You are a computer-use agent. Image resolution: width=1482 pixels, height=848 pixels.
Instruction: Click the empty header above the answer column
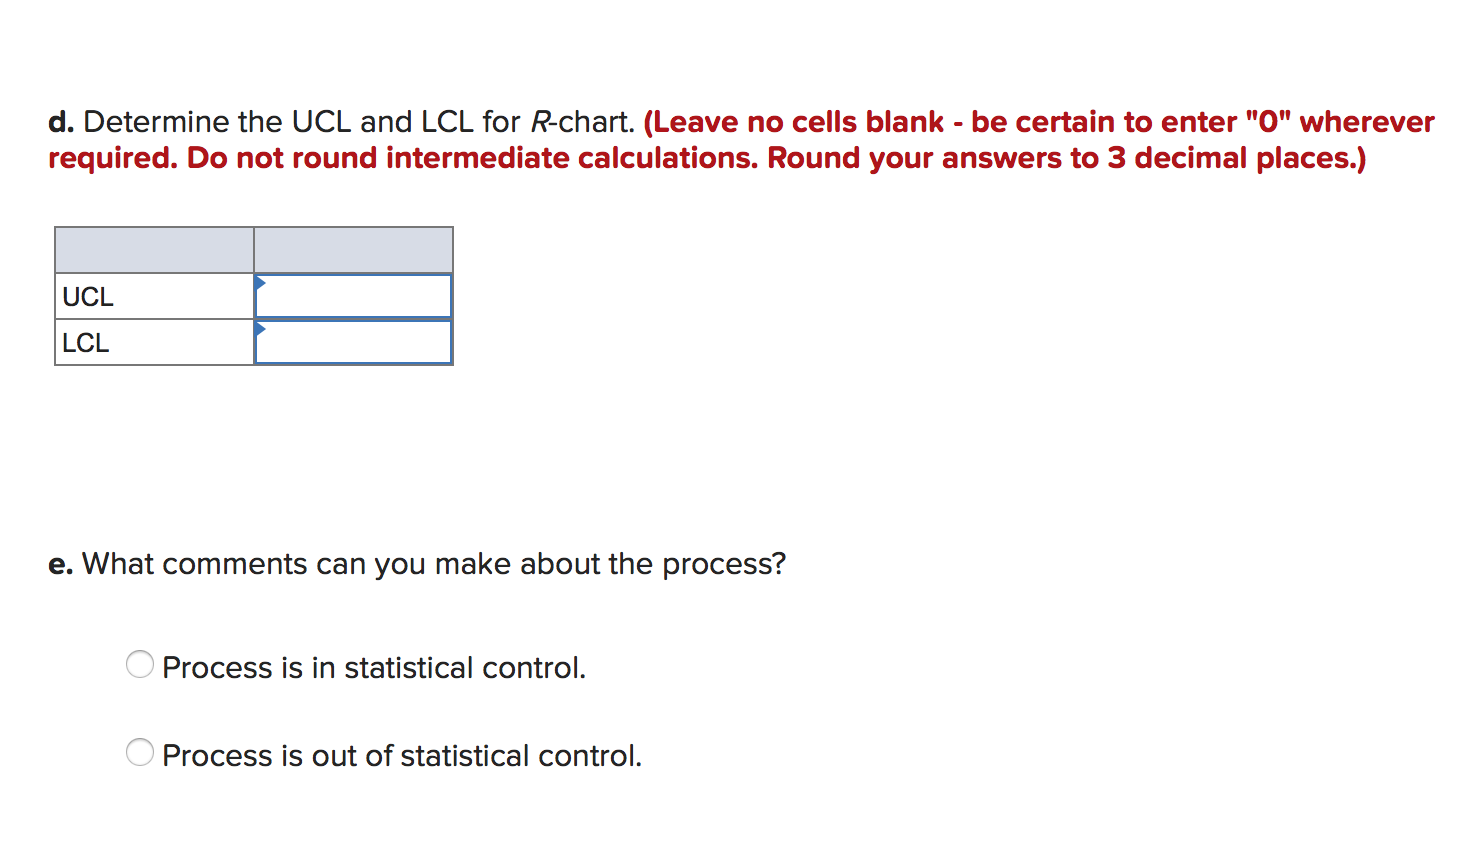352,249
